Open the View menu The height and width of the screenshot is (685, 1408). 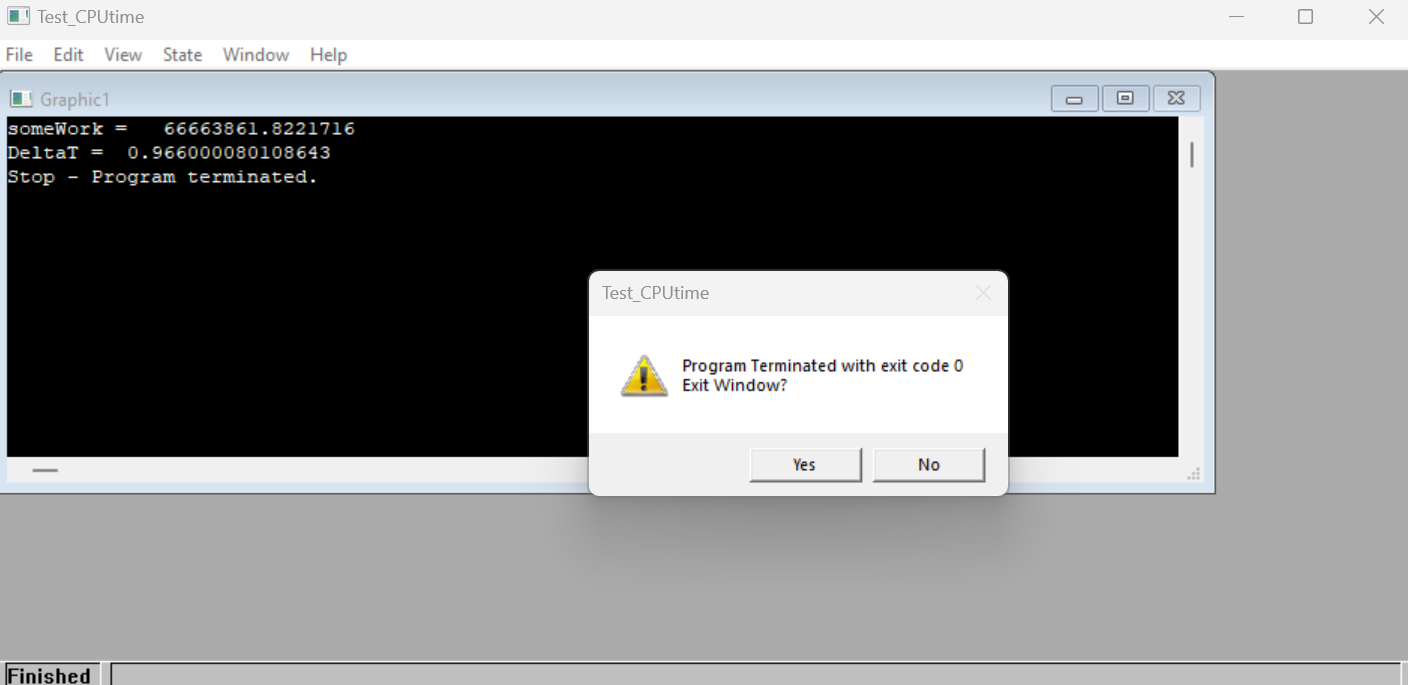coord(123,55)
